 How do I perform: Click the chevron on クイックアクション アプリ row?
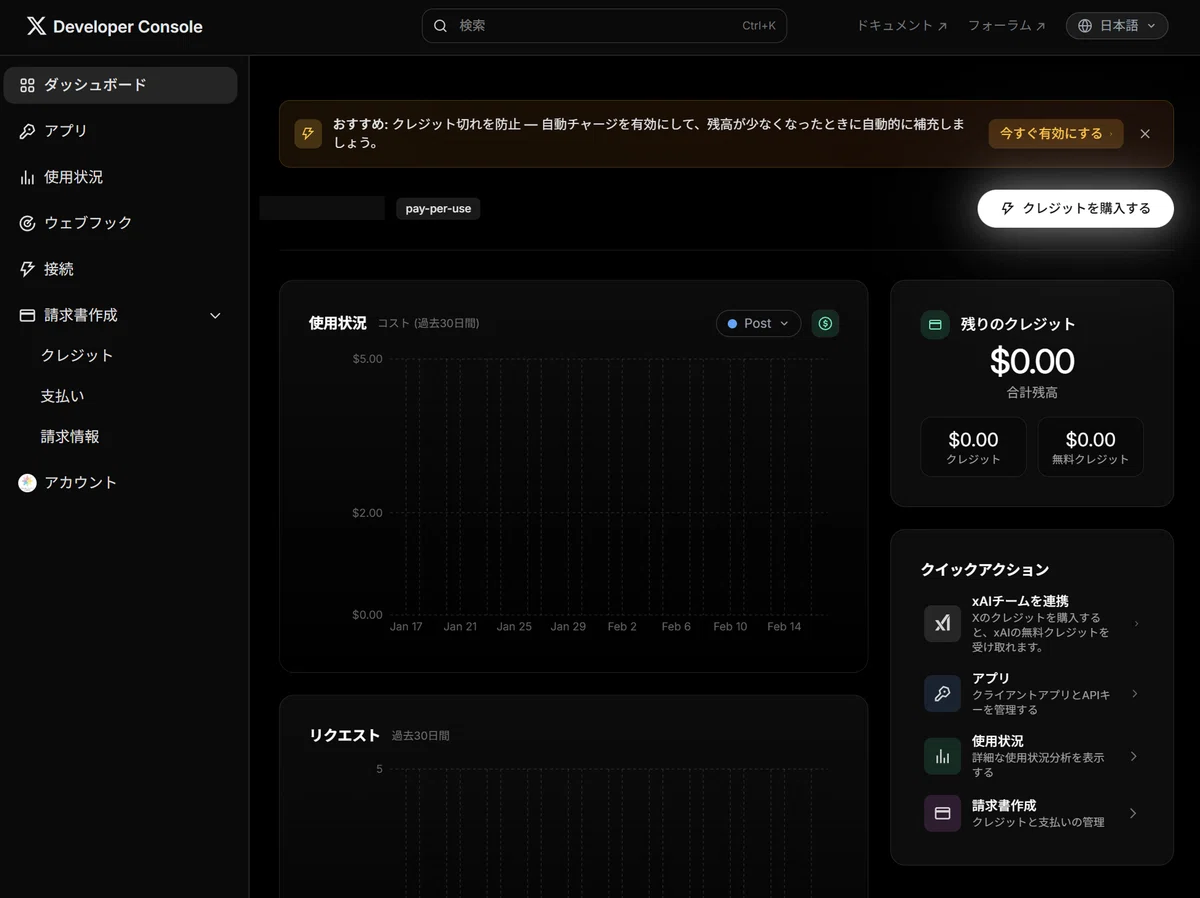pyautogui.click(x=1133, y=694)
